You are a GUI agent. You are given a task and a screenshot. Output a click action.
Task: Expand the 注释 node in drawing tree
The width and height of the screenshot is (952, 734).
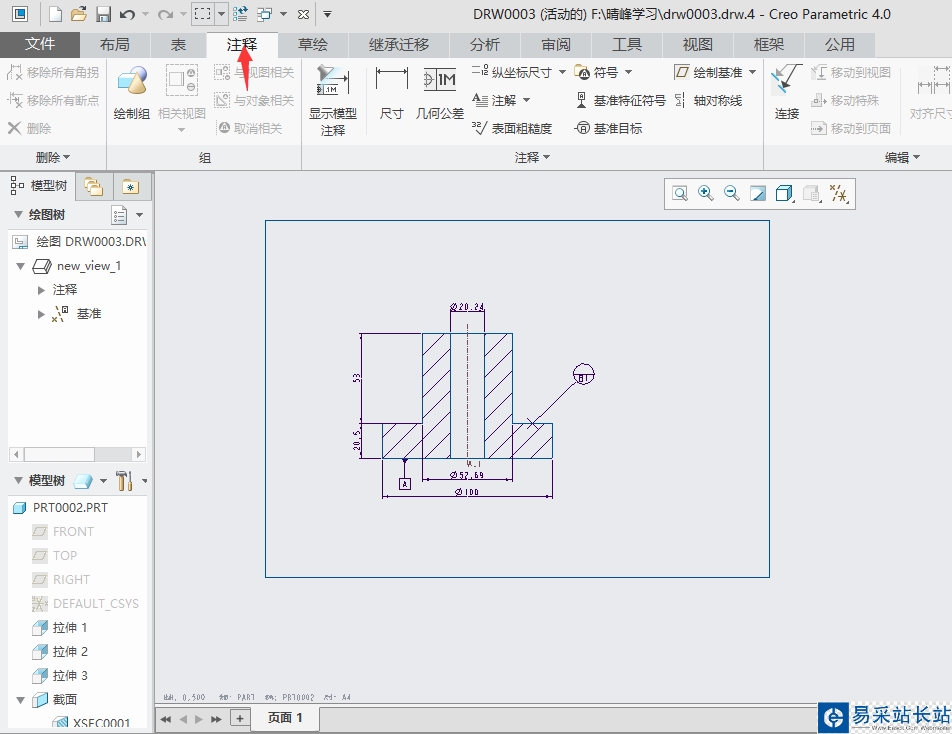pos(42,290)
